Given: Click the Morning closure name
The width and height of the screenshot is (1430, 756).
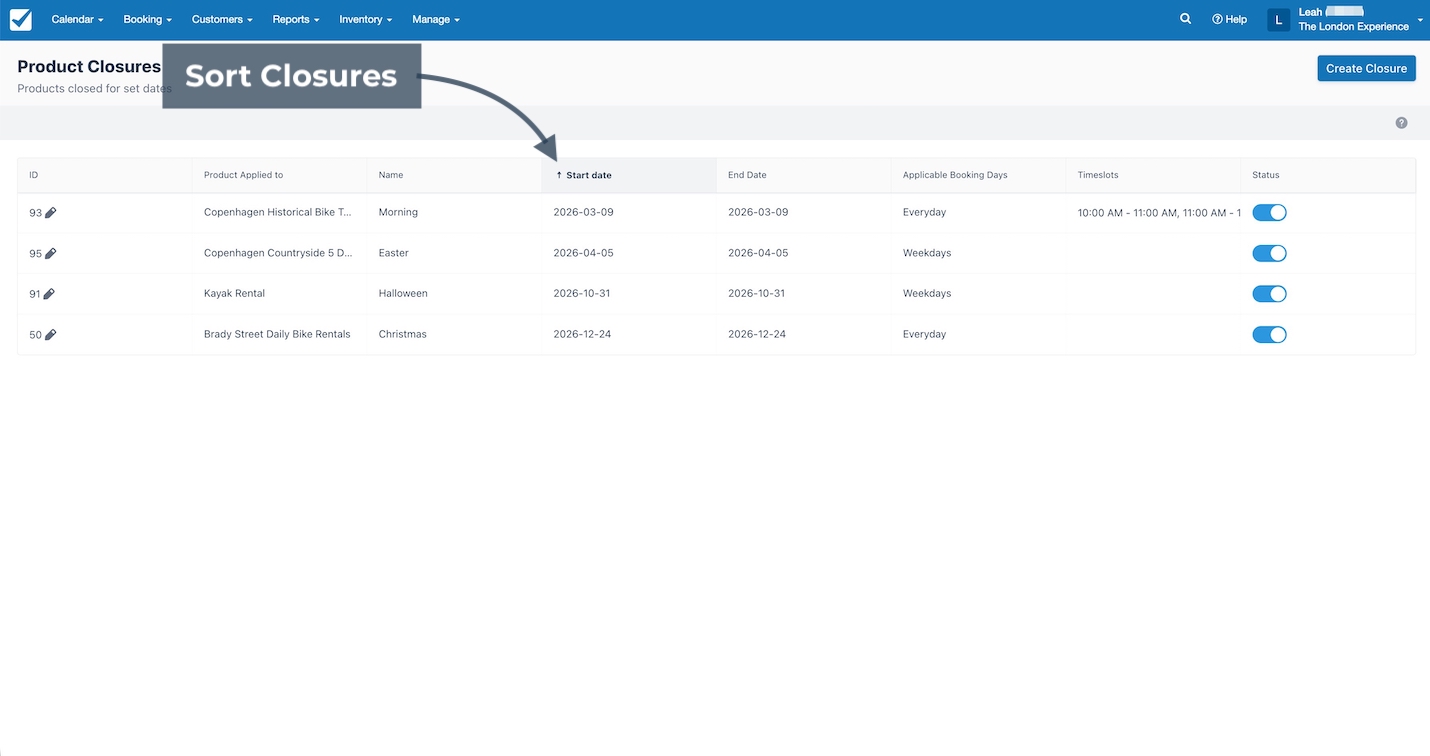Looking at the screenshot, I should coord(398,212).
